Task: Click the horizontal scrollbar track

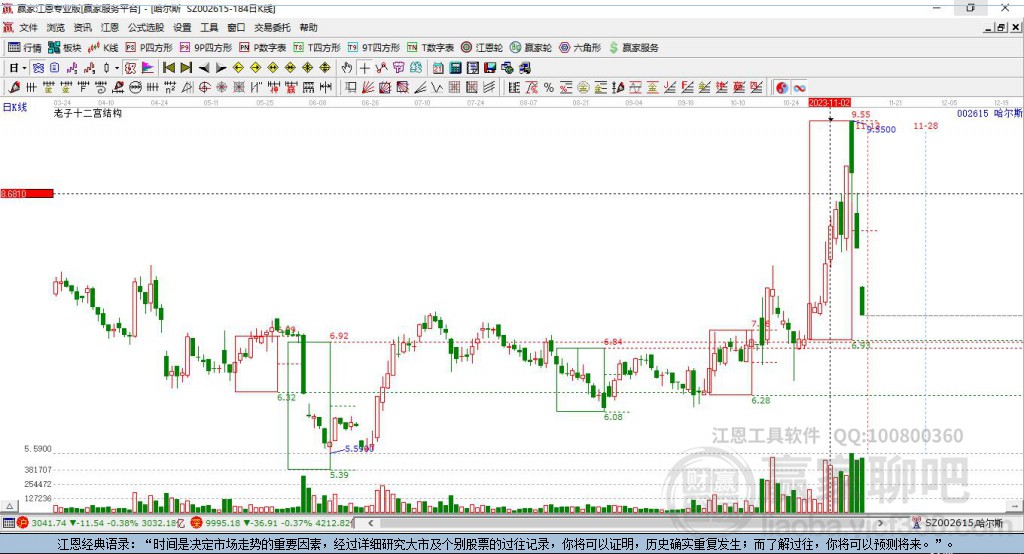Action: click(627, 523)
